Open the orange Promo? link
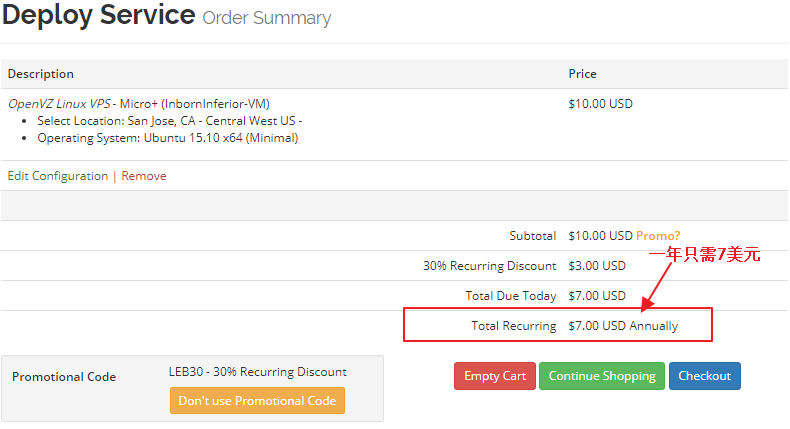 658,236
